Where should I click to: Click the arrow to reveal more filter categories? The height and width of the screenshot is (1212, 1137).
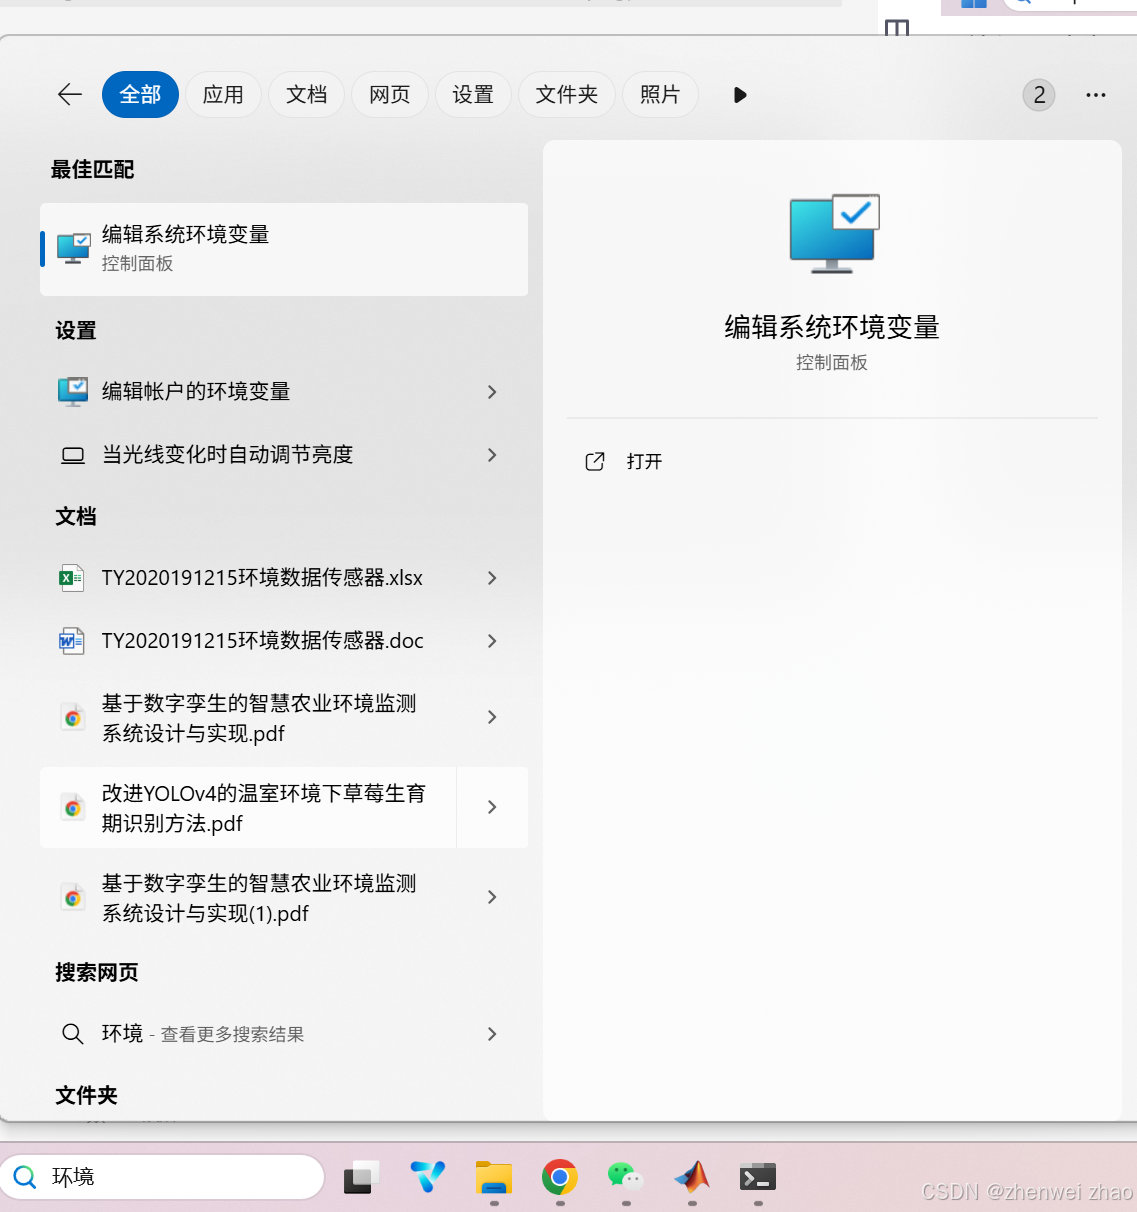tap(739, 95)
